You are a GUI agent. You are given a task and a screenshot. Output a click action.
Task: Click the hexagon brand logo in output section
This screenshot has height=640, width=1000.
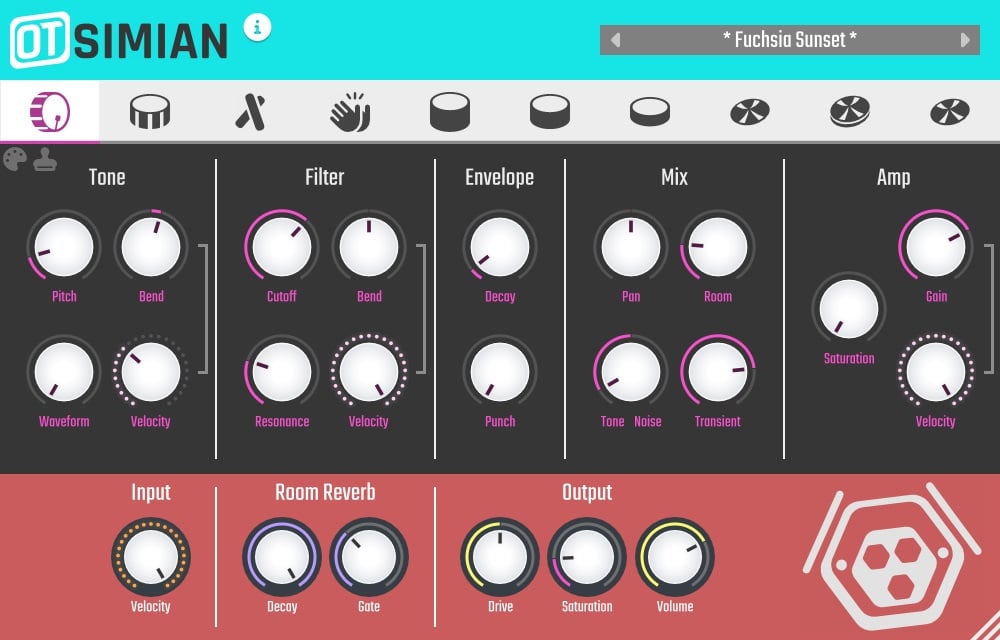892,556
